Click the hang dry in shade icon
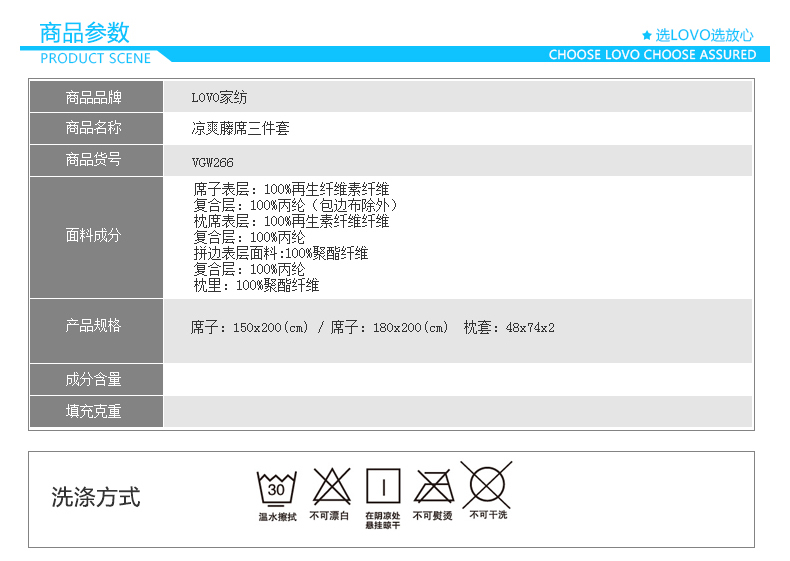Screen dimensions: 790x561 point(382,487)
